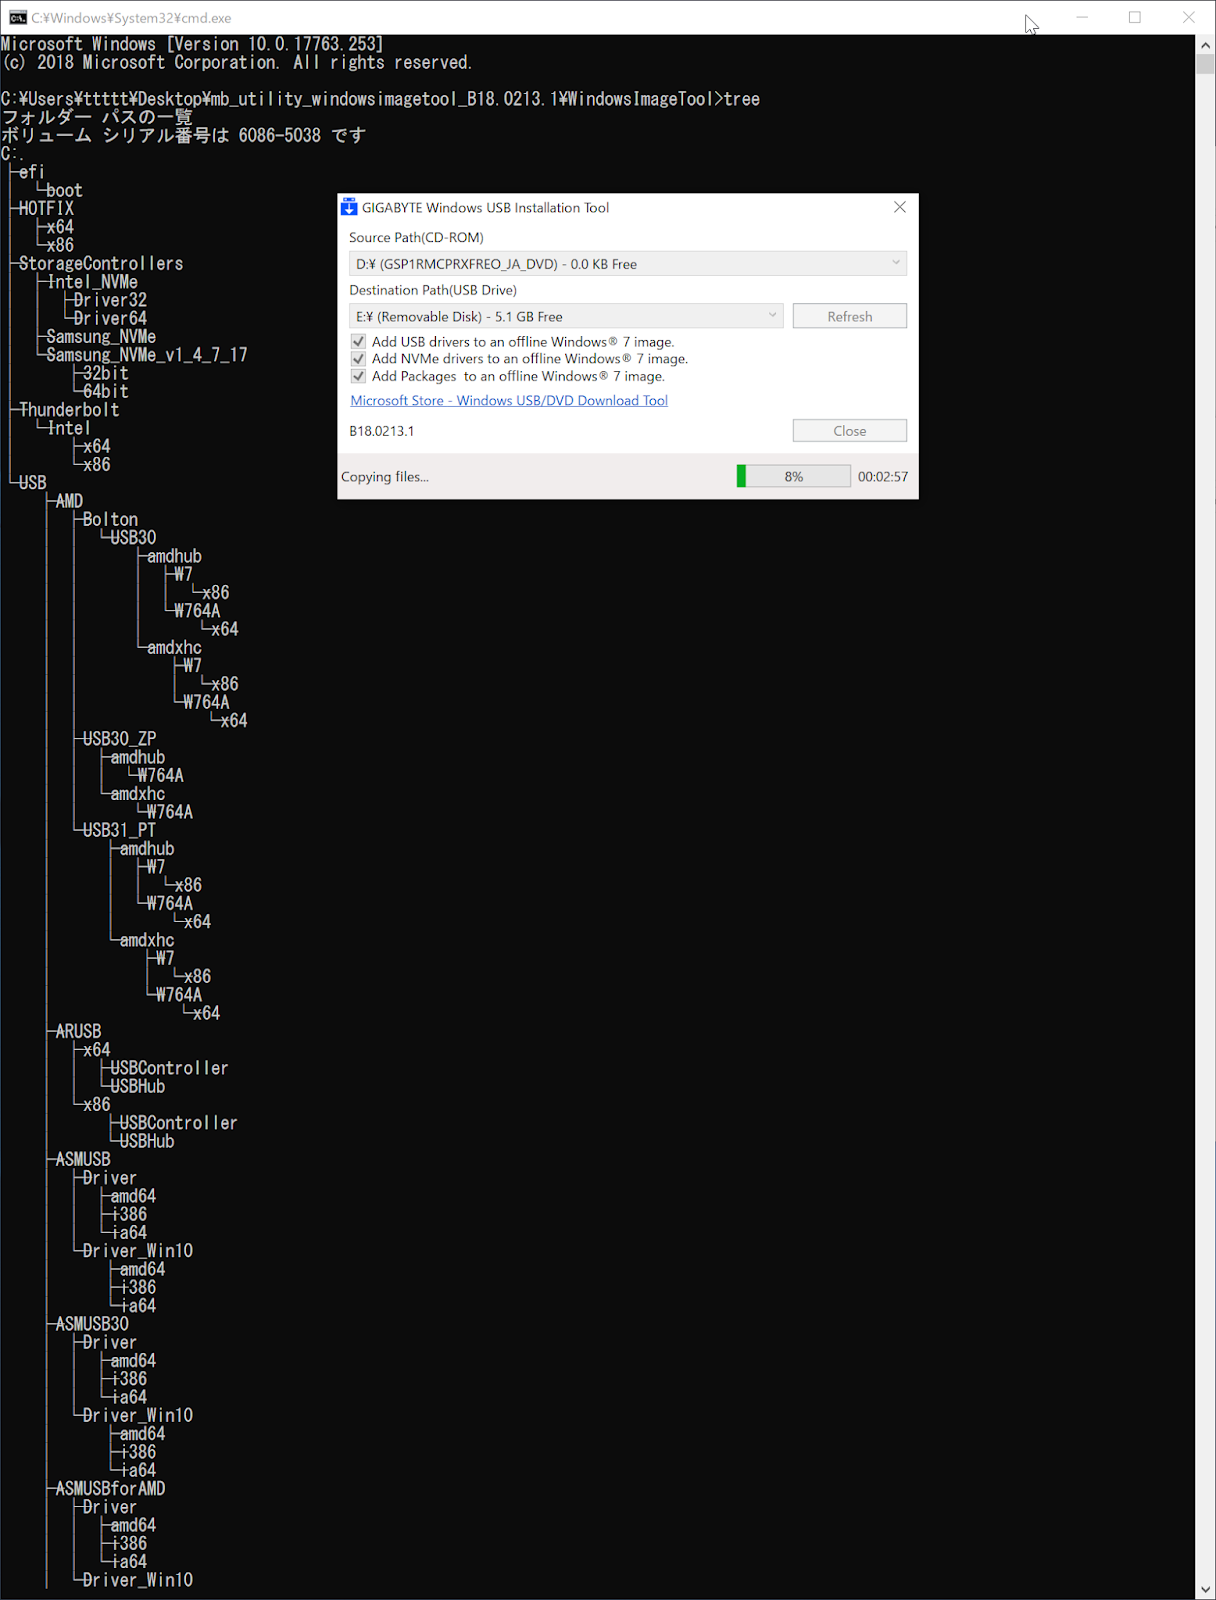Click the 'Destination Path(USB Drive)' label
Screen dimensions: 1216x1600
[433, 290]
